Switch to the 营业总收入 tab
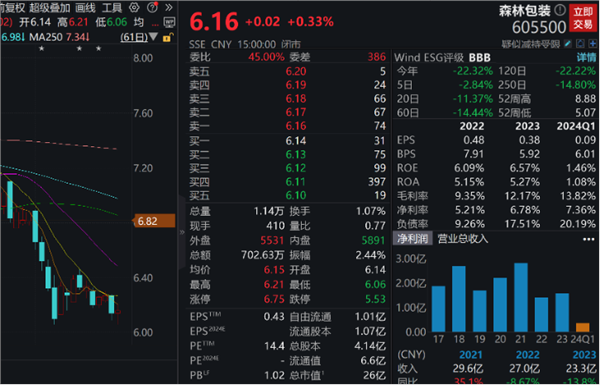 point(463,238)
